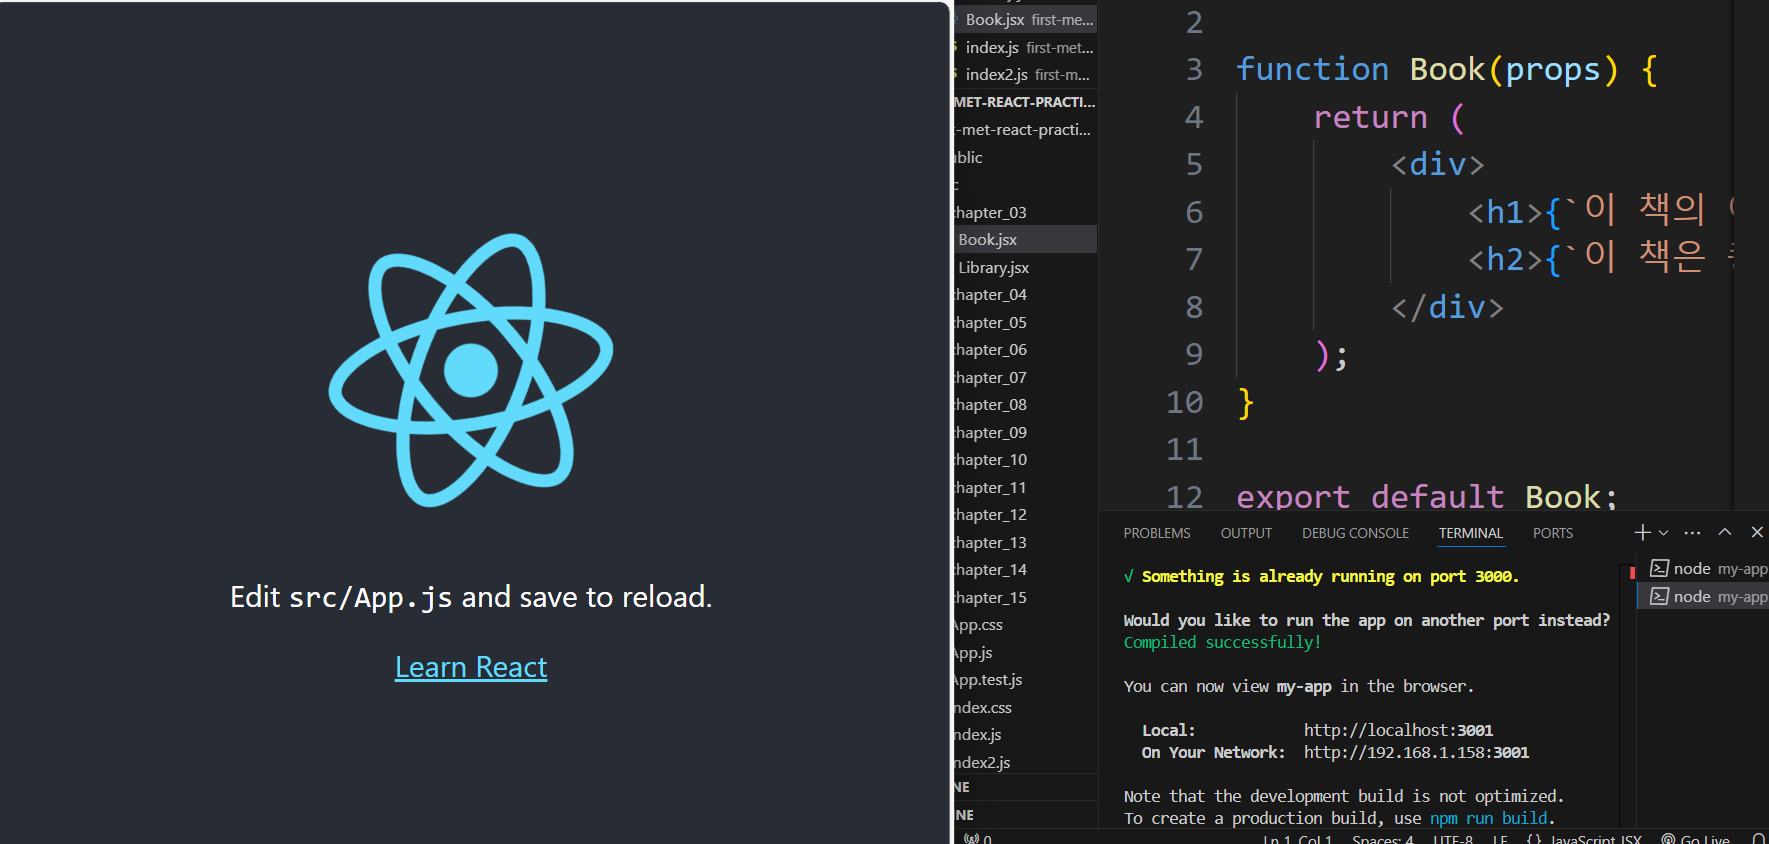The width and height of the screenshot is (1769, 844).
Task: Open index.css in the explorer
Action: click(x=1025, y=707)
